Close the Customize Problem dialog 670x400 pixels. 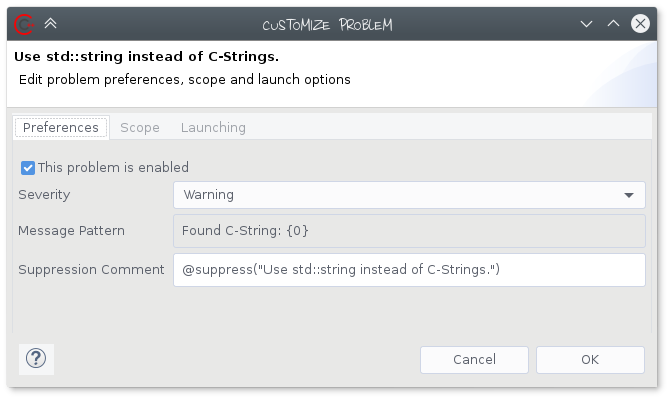(640, 24)
